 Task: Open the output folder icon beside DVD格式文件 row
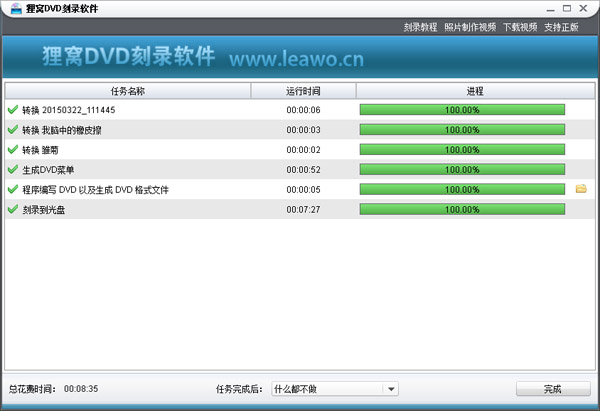(x=581, y=189)
